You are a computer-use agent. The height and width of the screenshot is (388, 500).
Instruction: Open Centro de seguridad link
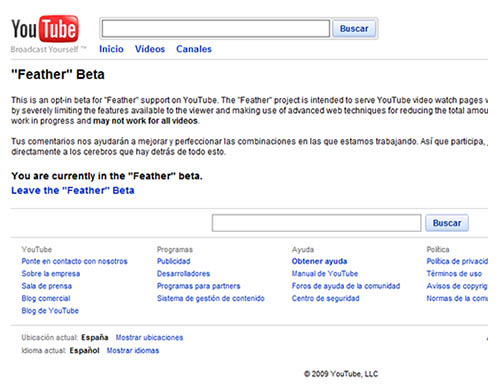coord(325,298)
